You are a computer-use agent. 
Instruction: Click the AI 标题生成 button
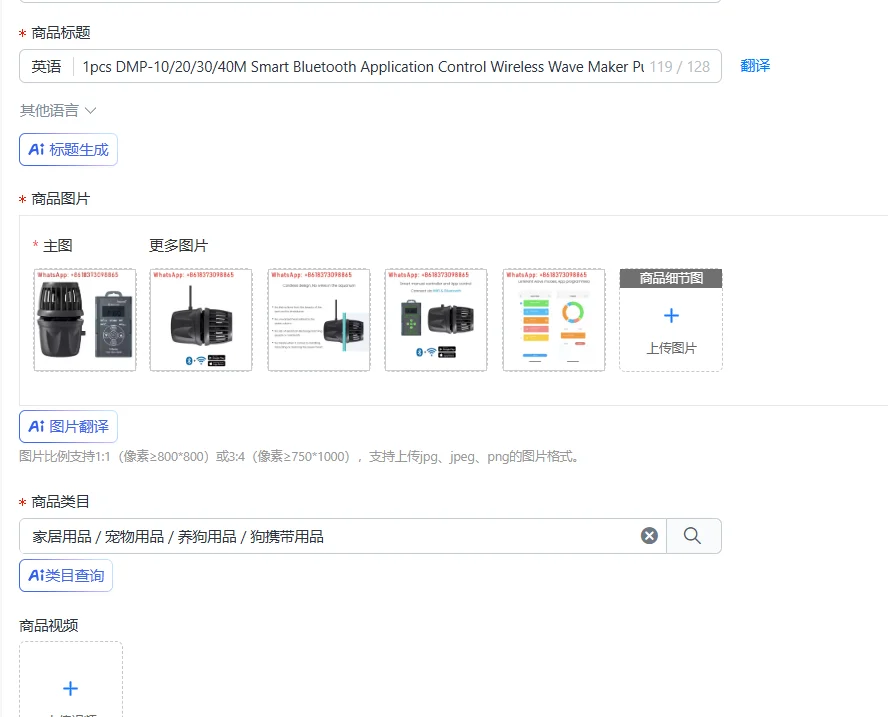click(69, 150)
